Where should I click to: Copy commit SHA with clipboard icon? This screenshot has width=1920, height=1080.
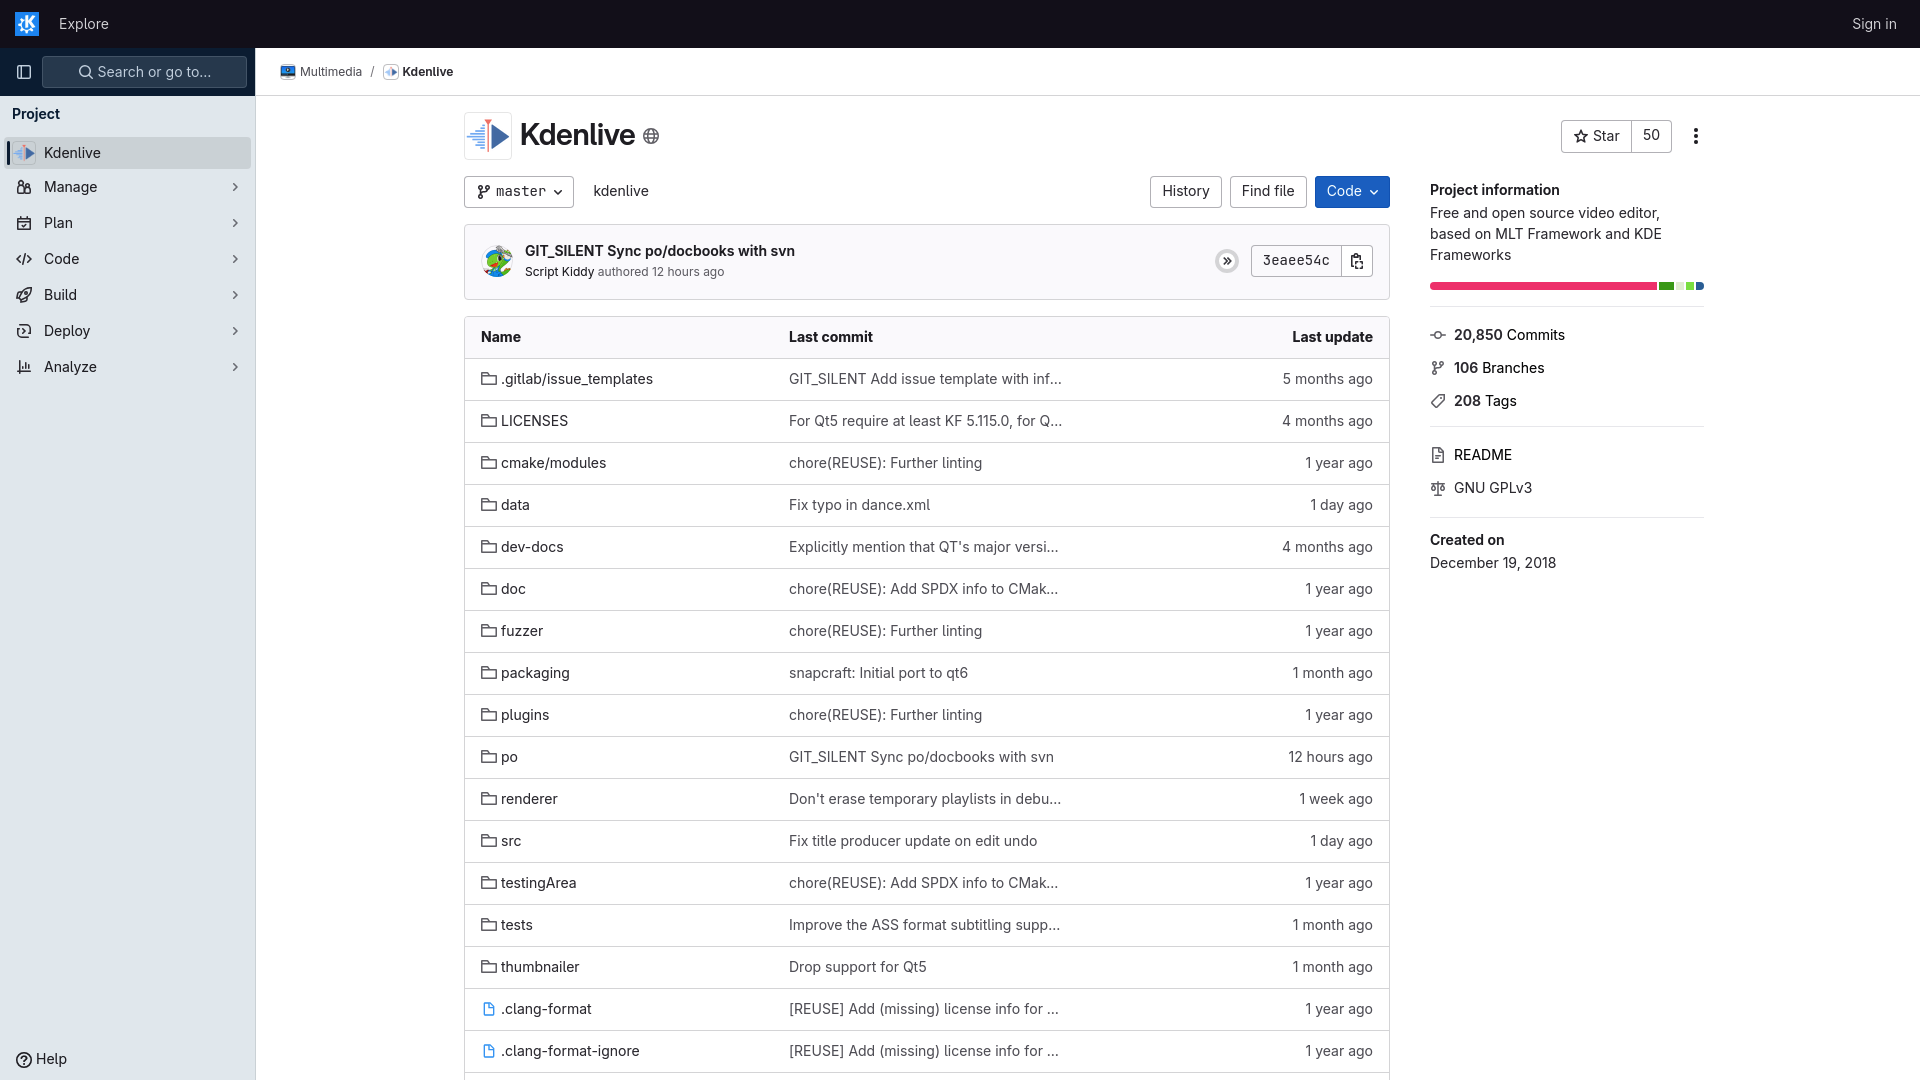pyautogui.click(x=1357, y=261)
